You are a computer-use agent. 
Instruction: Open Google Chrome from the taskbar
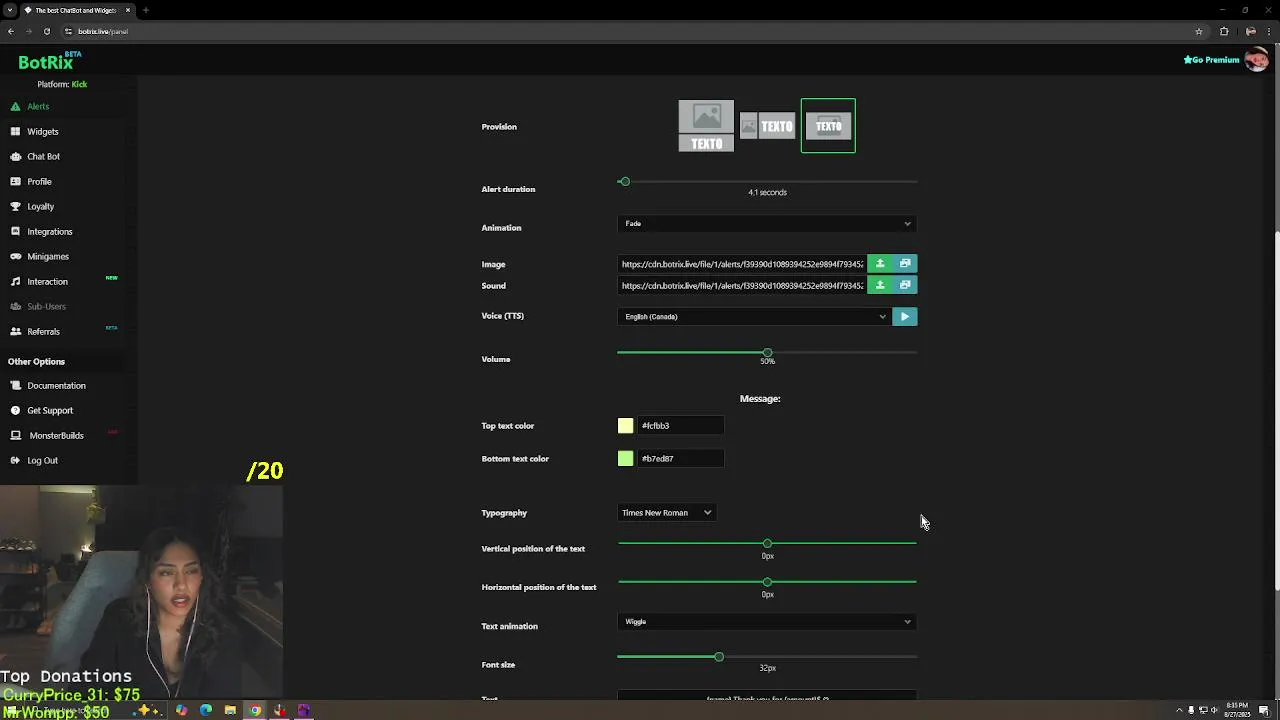point(255,711)
